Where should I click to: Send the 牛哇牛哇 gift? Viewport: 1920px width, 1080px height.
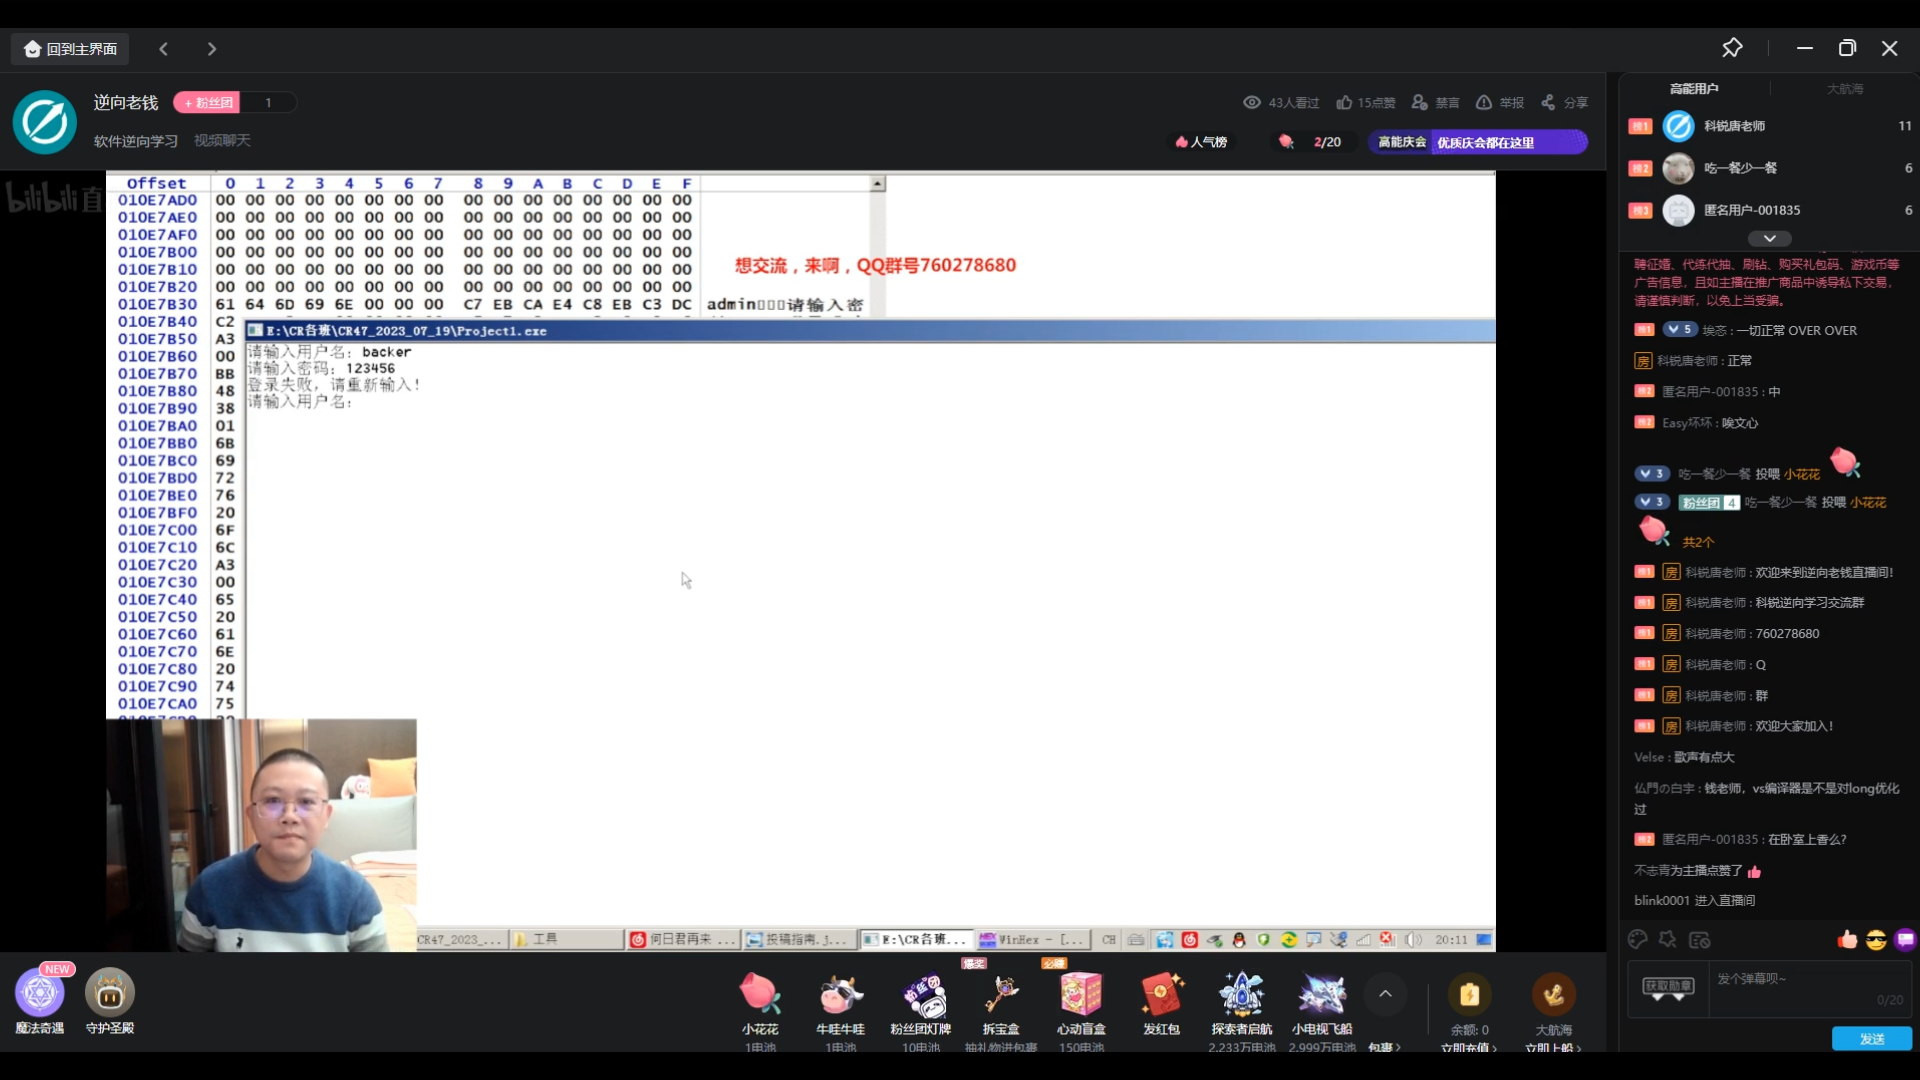(840, 1008)
